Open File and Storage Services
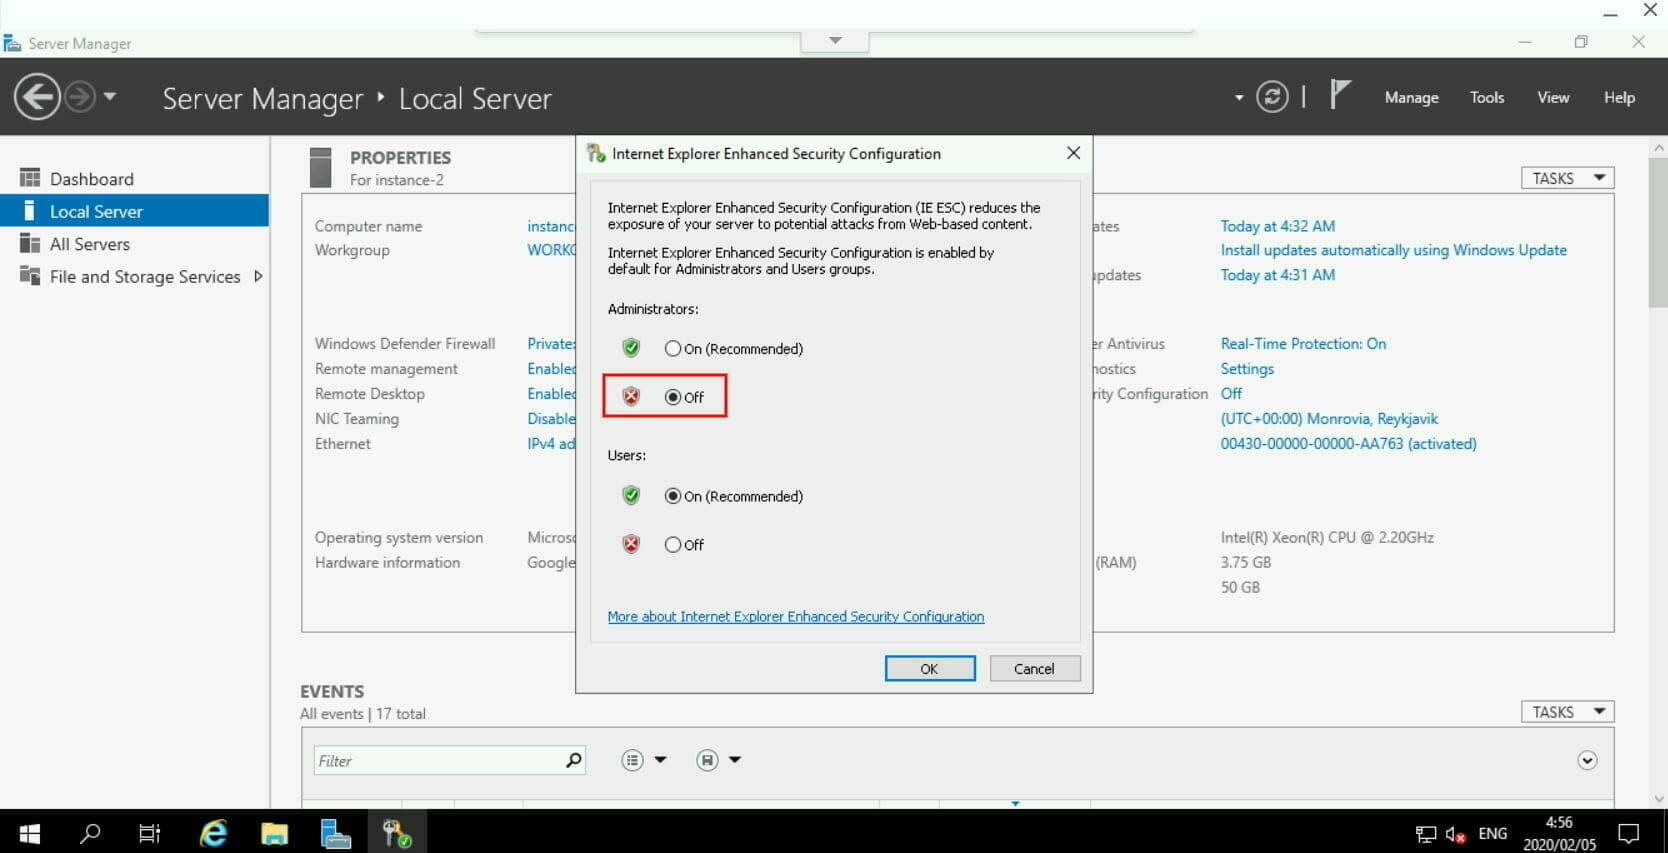 [x=145, y=277]
